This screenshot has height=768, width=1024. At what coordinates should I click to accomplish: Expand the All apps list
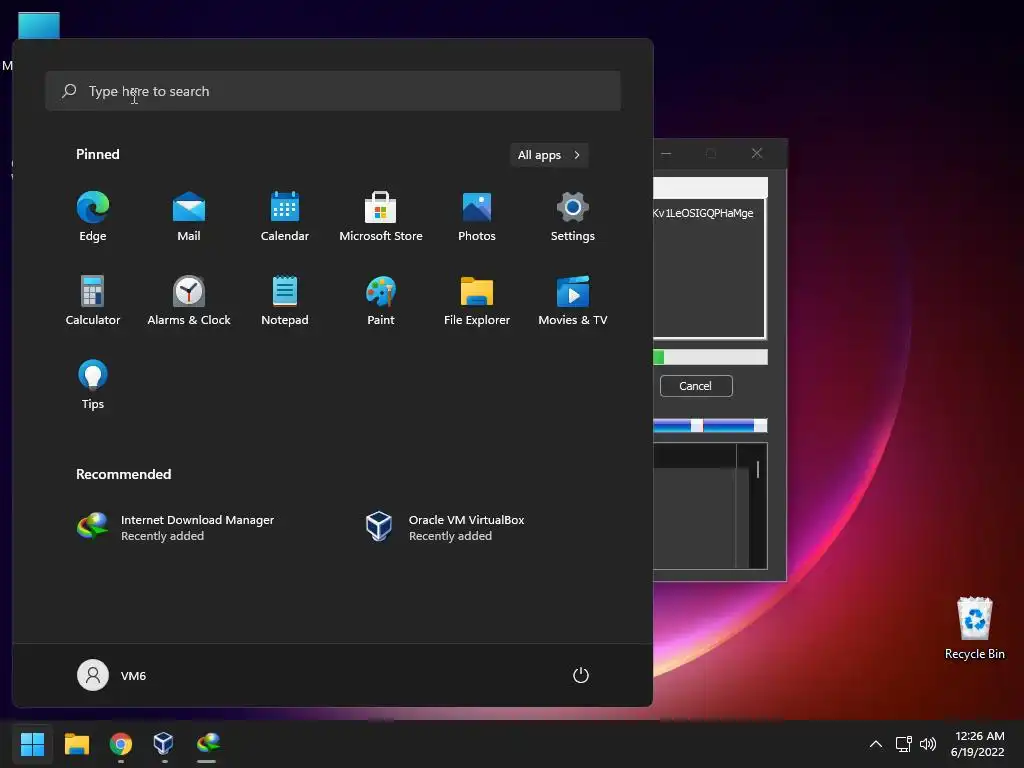click(549, 155)
